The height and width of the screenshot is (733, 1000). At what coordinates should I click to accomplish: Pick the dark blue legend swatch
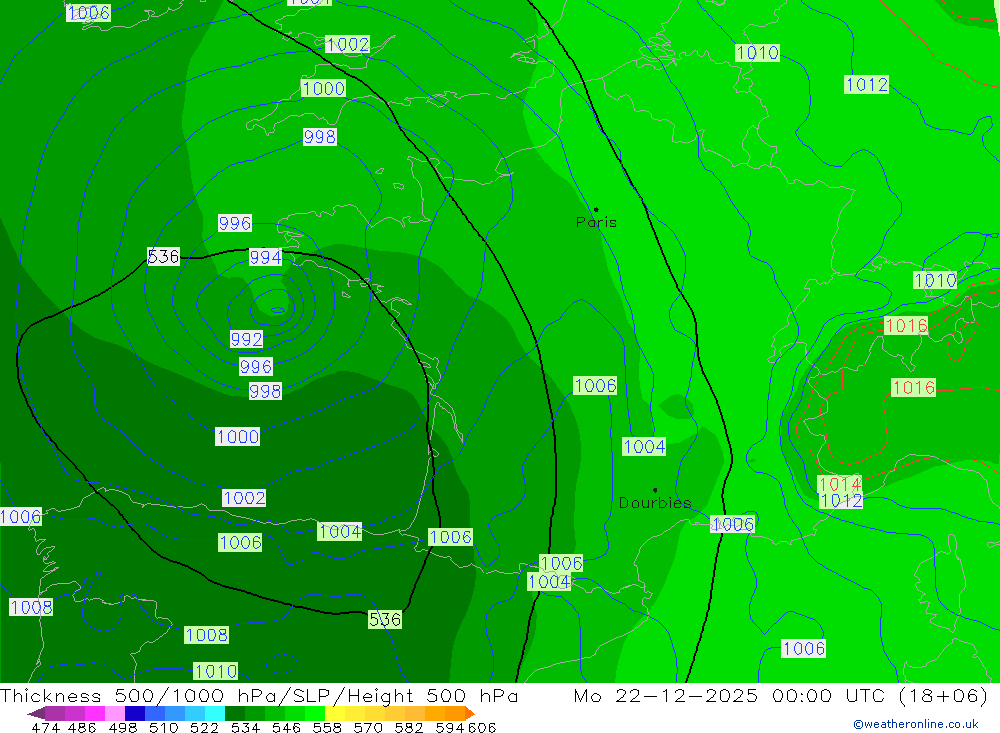click(135, 713)
